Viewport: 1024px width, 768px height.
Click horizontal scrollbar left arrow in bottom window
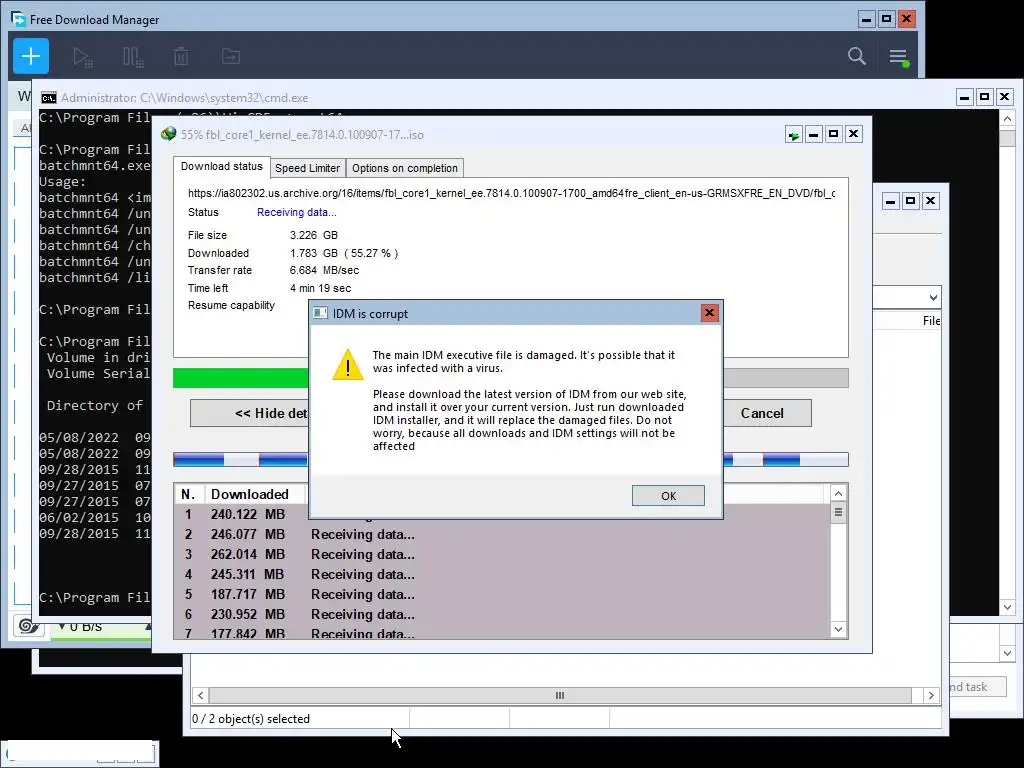pyautogui.click(x=200, y=696)
